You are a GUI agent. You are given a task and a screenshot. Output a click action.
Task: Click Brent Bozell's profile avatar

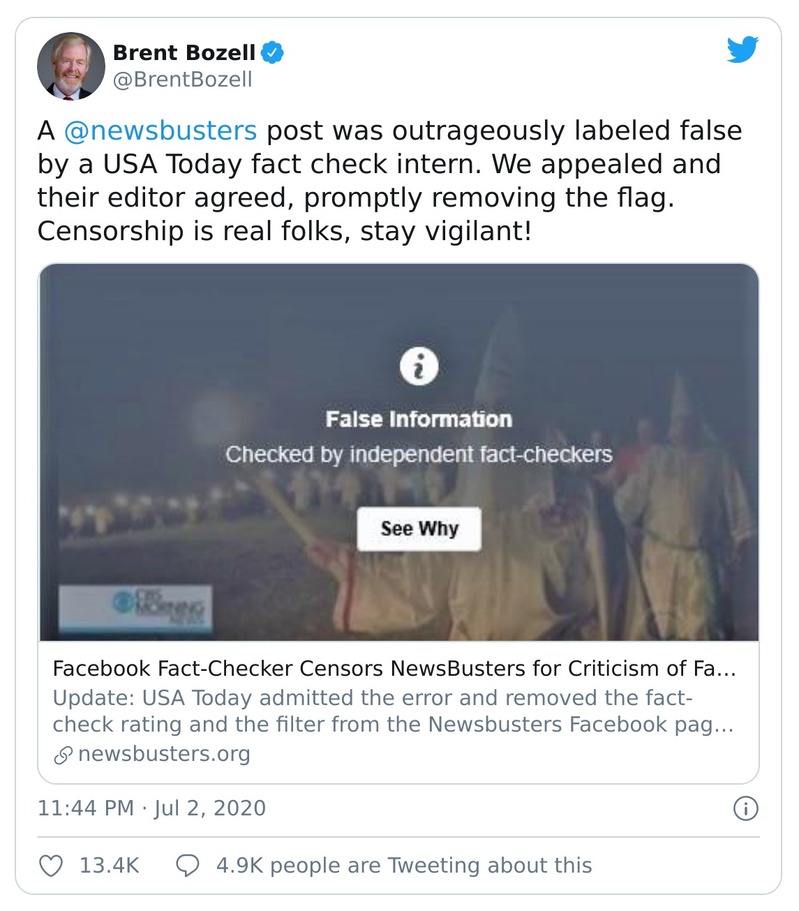(71, 66)
